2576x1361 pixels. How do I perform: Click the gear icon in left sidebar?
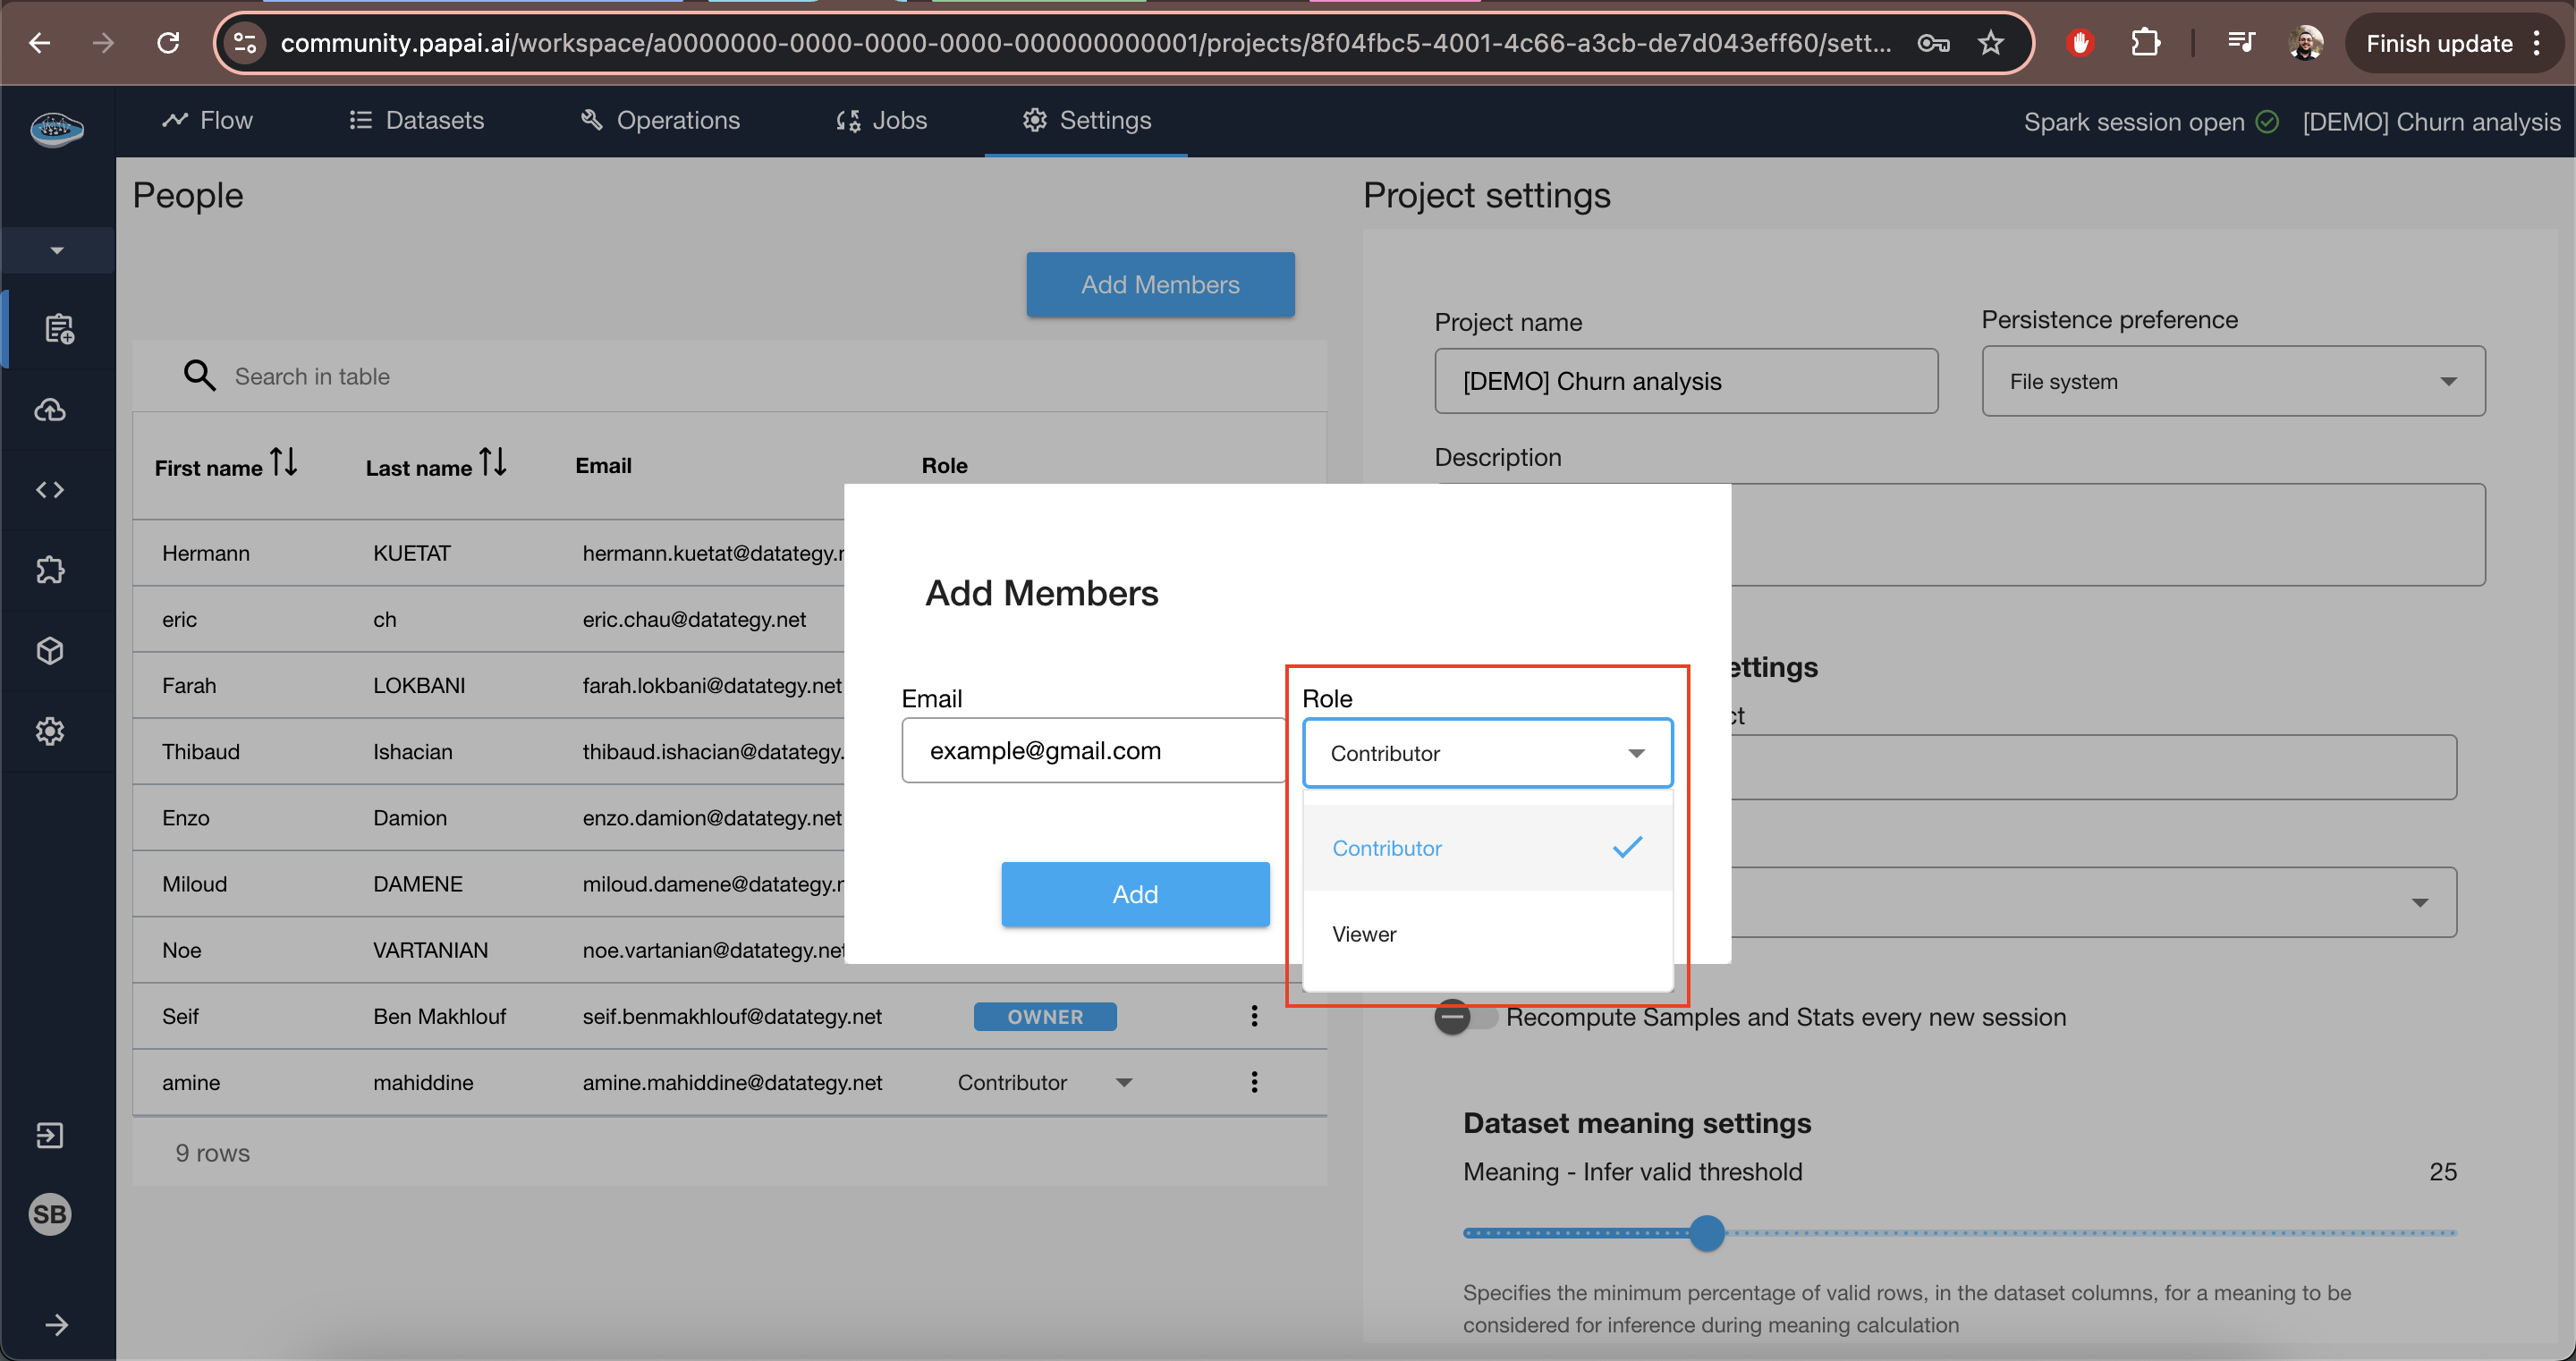50,731
